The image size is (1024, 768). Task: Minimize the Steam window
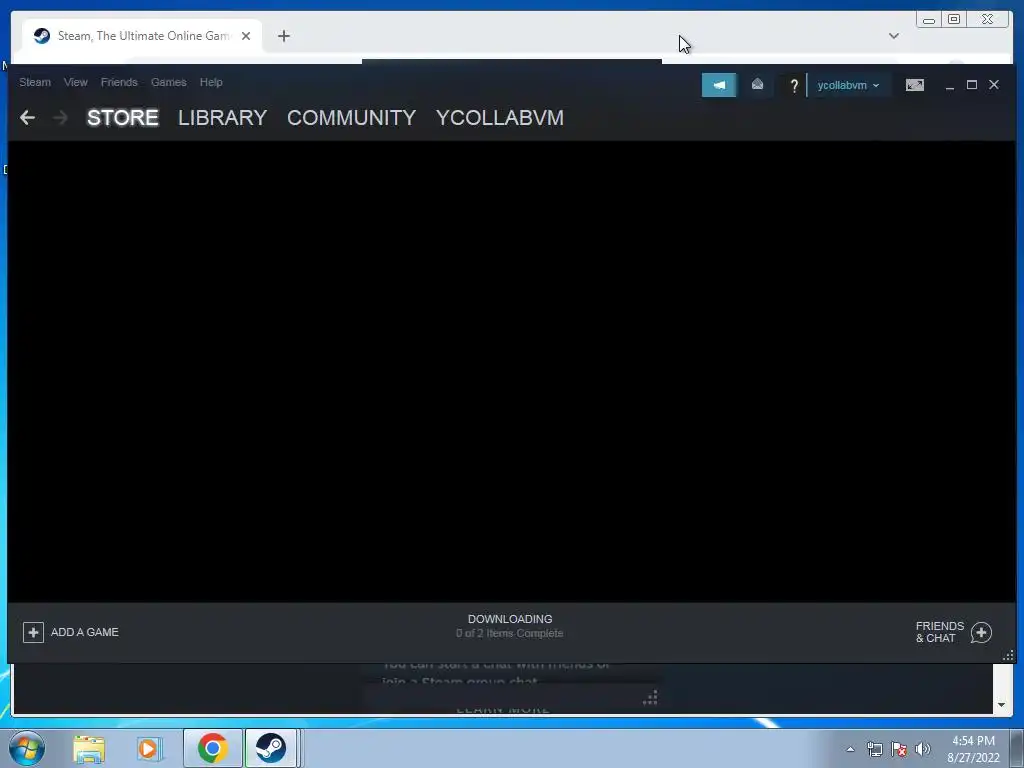(x=950, y=86)
